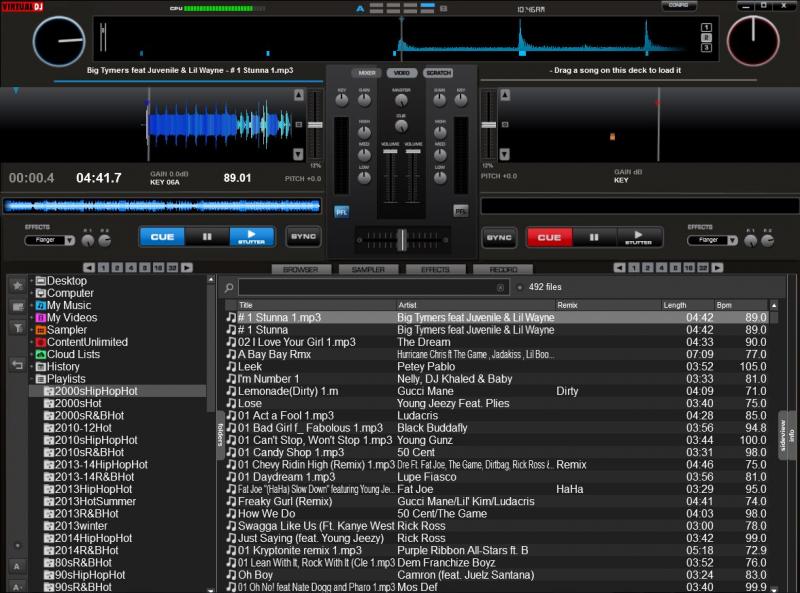This screenshot has width=800, height=593.
Task: Click the headphone CUE mix knob
Action: [x=402, y=126]
